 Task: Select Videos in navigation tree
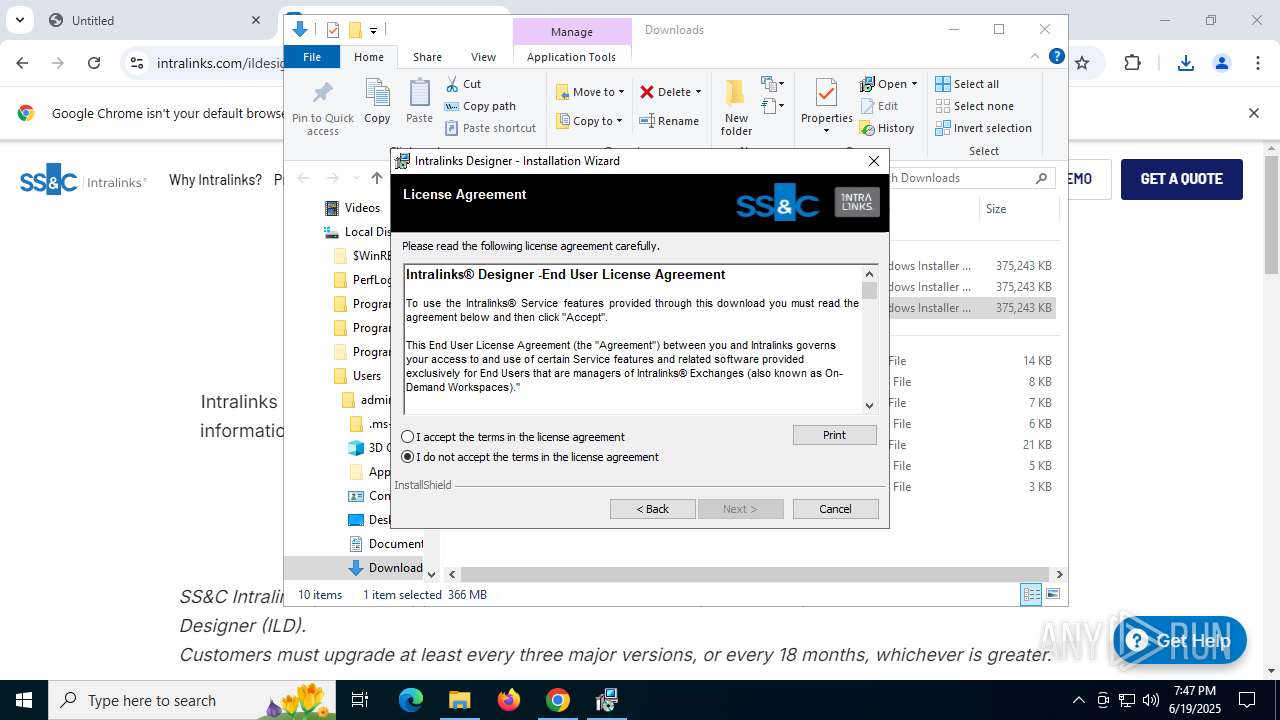coord(362,208)
